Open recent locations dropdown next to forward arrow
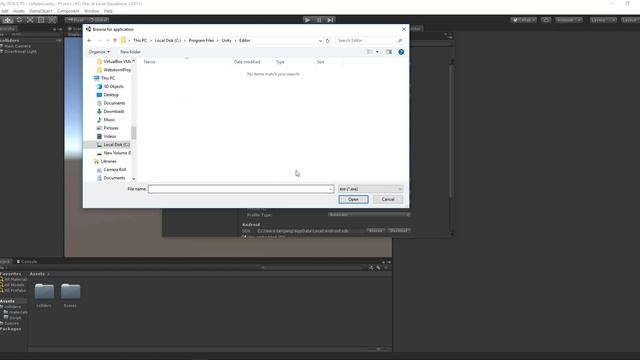The width and height of the screenshot is (640, 360). (108, 40)
